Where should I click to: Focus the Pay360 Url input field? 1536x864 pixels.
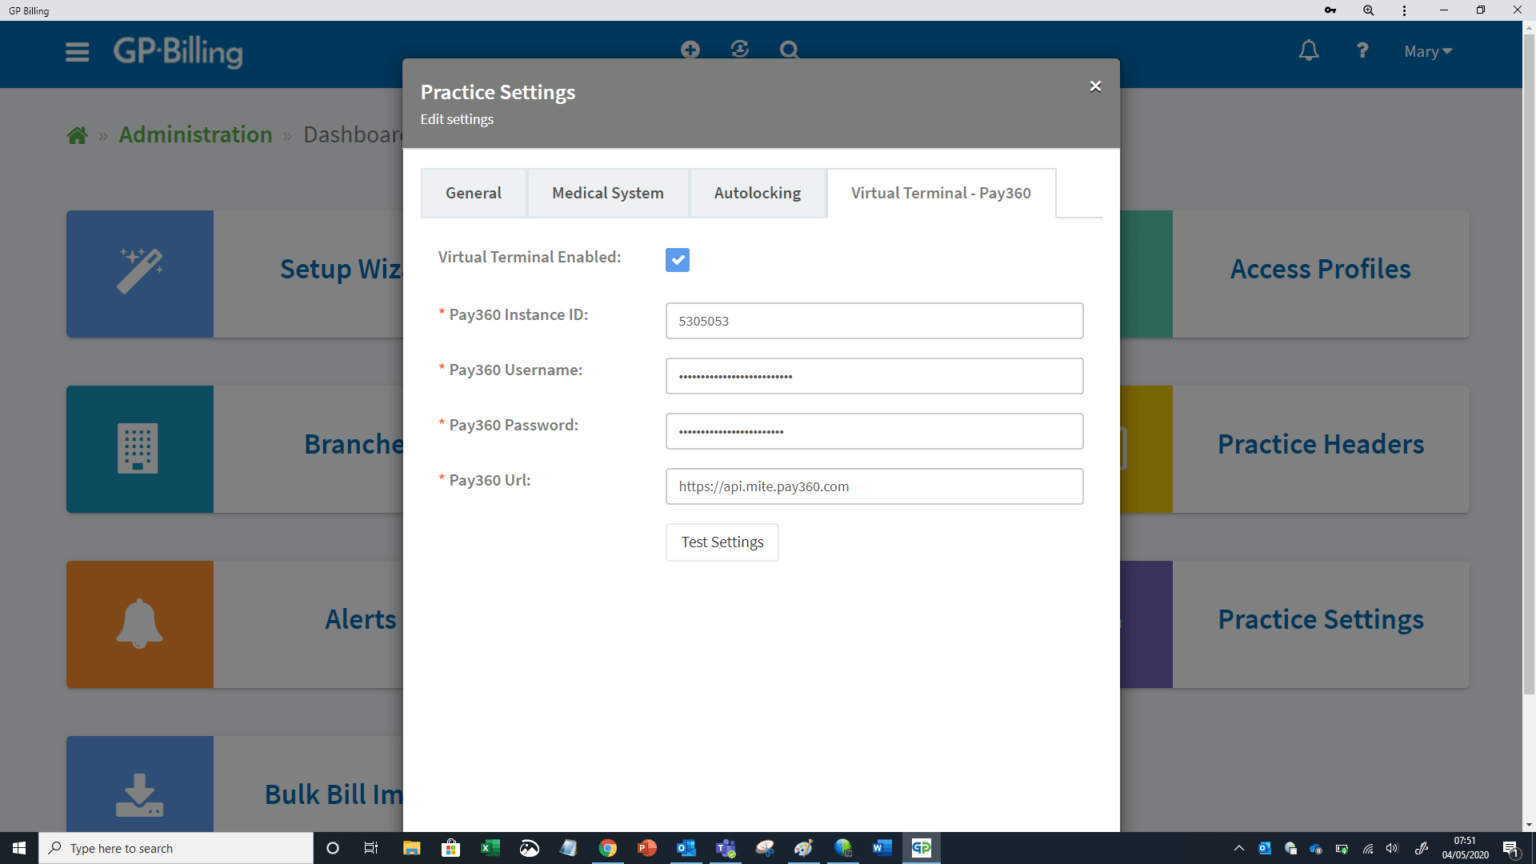click(874, 487)
